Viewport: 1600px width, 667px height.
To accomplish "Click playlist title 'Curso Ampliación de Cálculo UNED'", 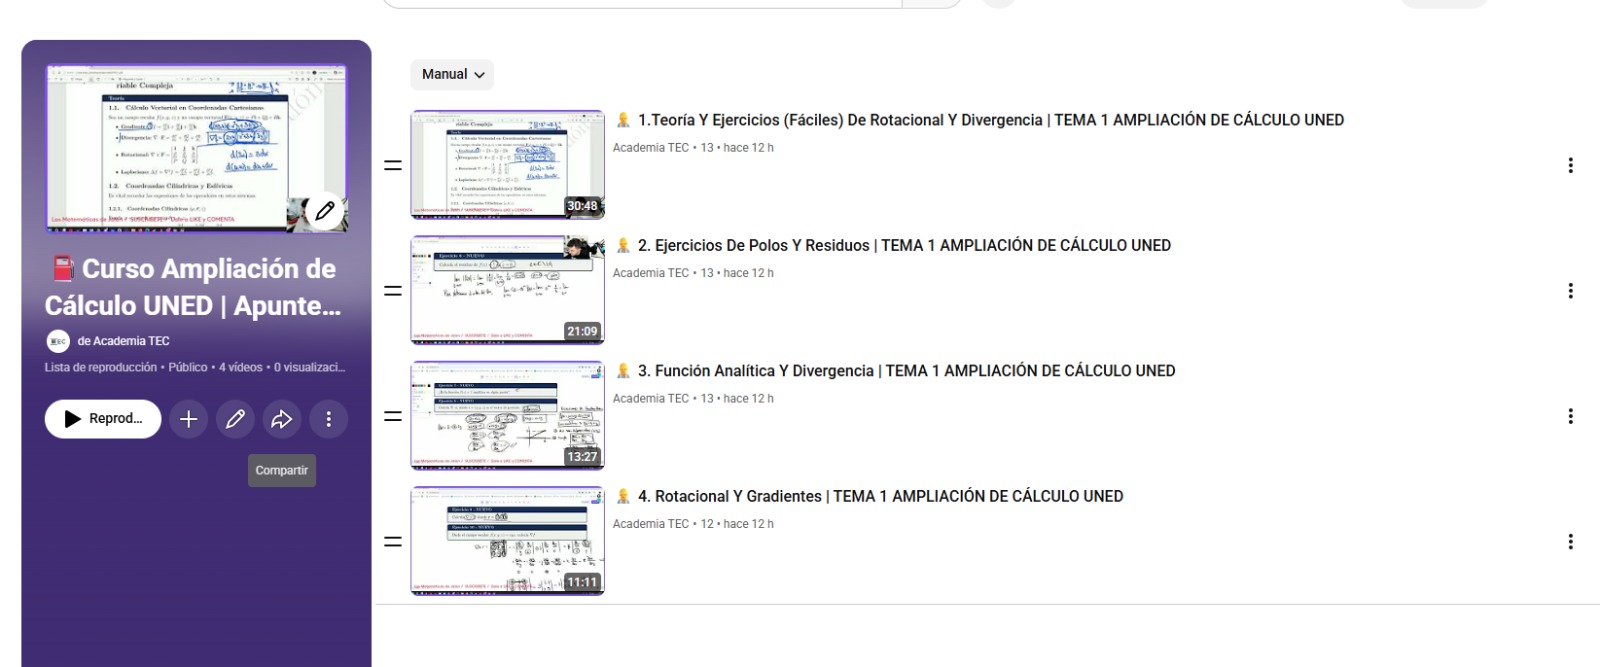I will coord(193,287).
